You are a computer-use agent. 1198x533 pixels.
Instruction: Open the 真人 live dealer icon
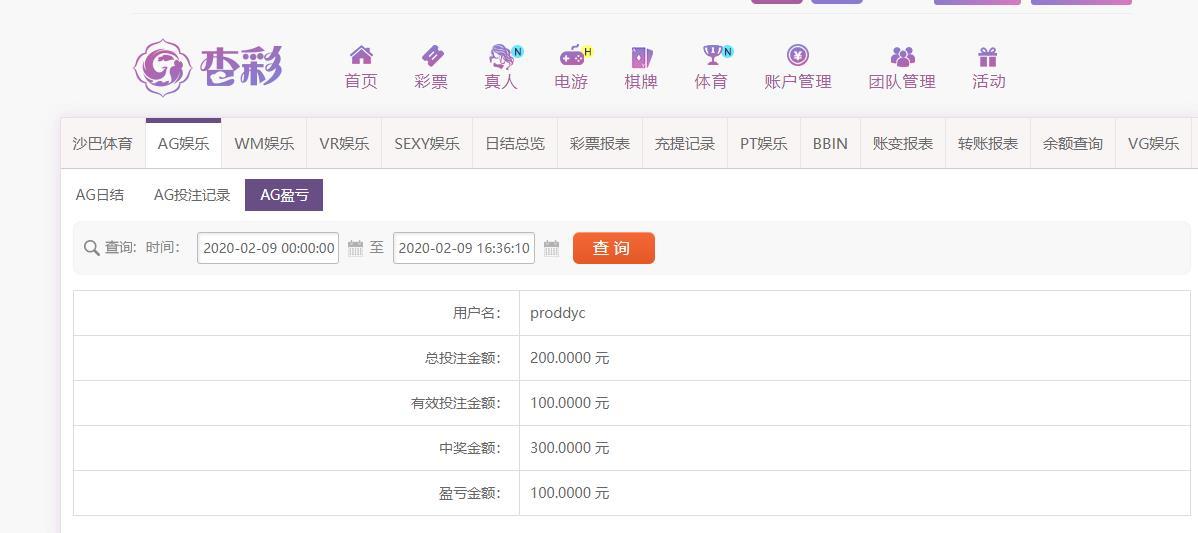[x=501, y=56]
